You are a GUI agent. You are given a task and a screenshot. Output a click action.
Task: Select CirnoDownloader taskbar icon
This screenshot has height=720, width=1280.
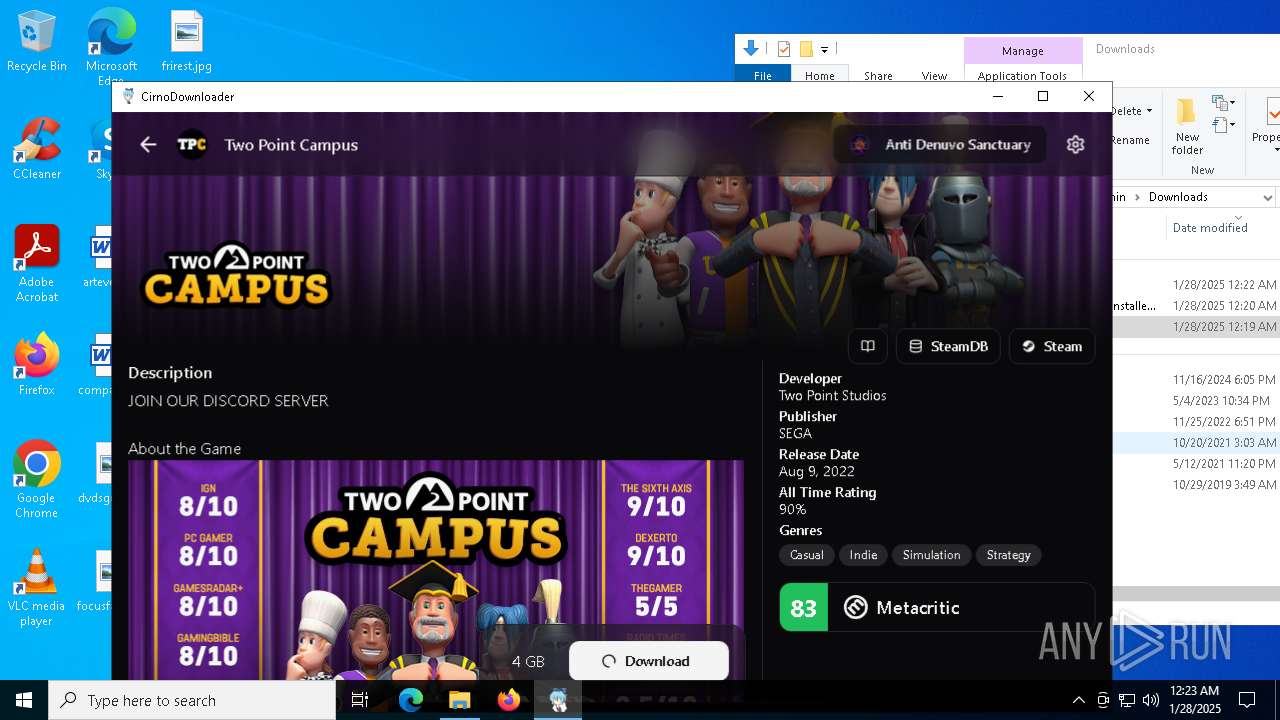[558, 700]
